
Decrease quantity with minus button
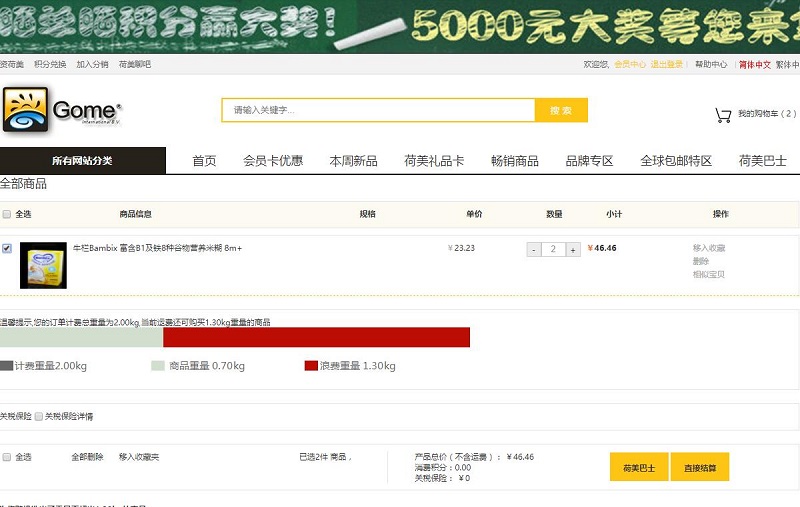coord(534,249)
